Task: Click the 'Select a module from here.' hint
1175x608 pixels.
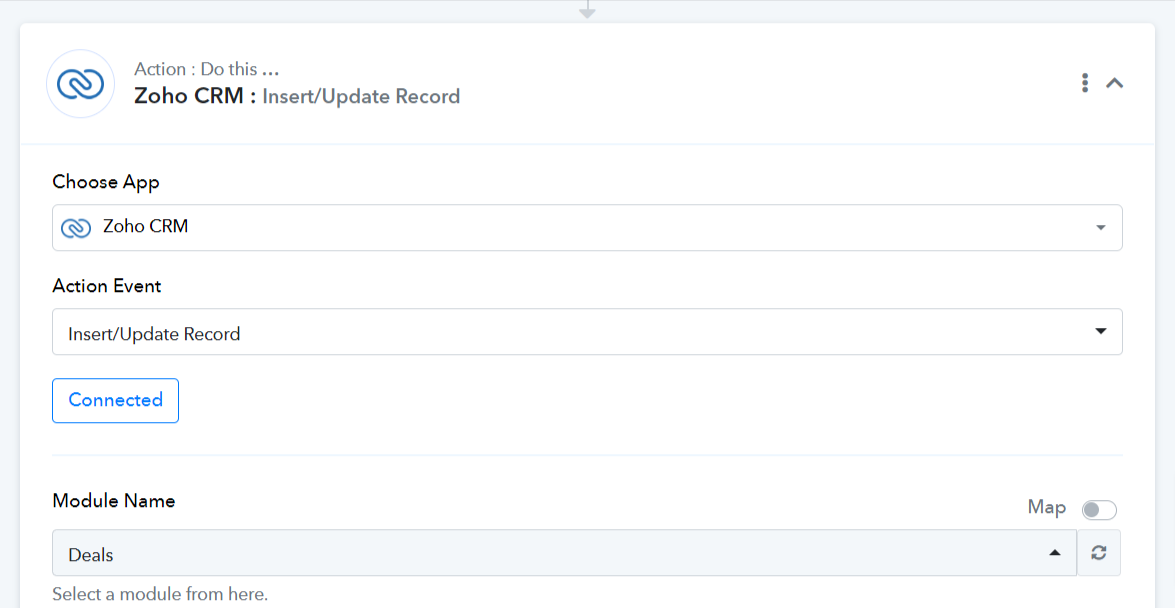Action: click(160, 595)
